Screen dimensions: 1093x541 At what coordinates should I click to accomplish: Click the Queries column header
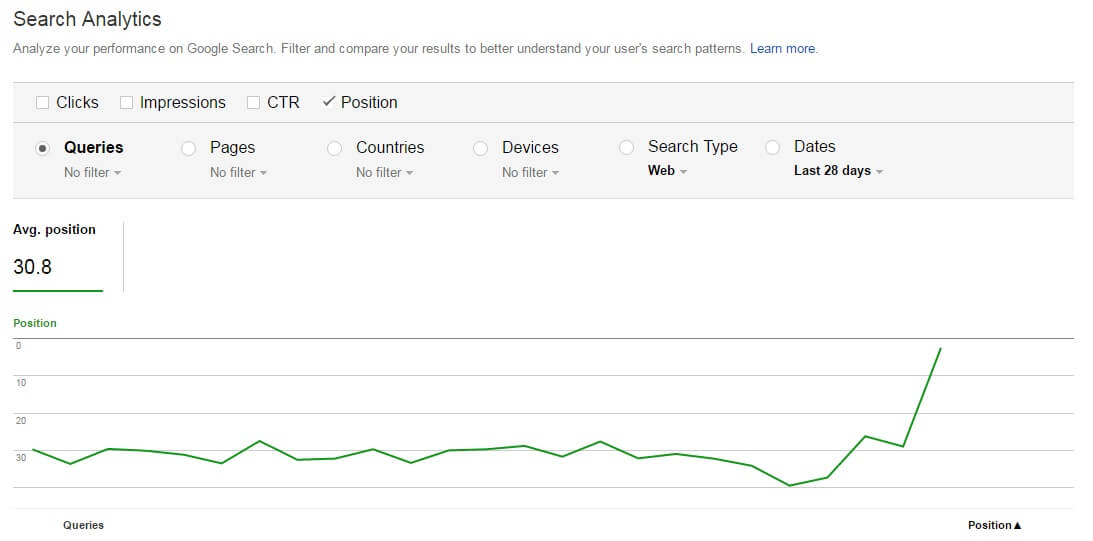(84, 525)
